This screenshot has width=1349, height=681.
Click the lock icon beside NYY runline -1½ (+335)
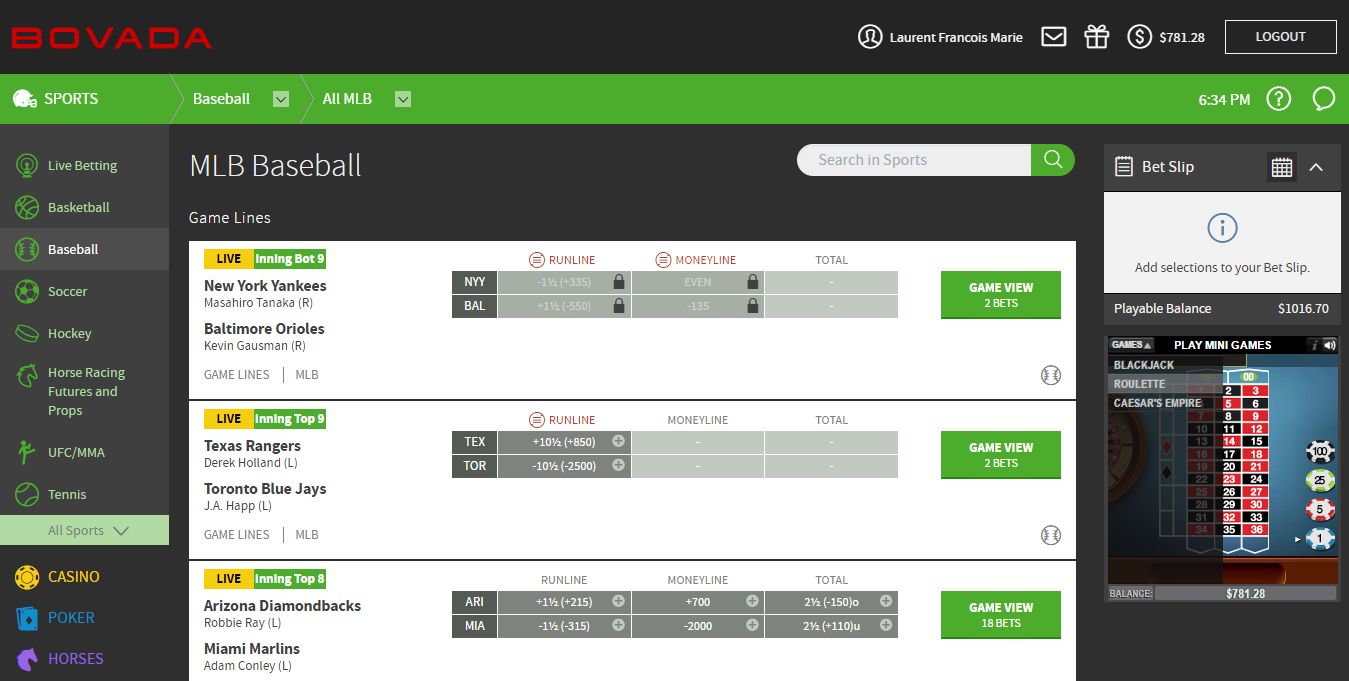coord(619,282)
